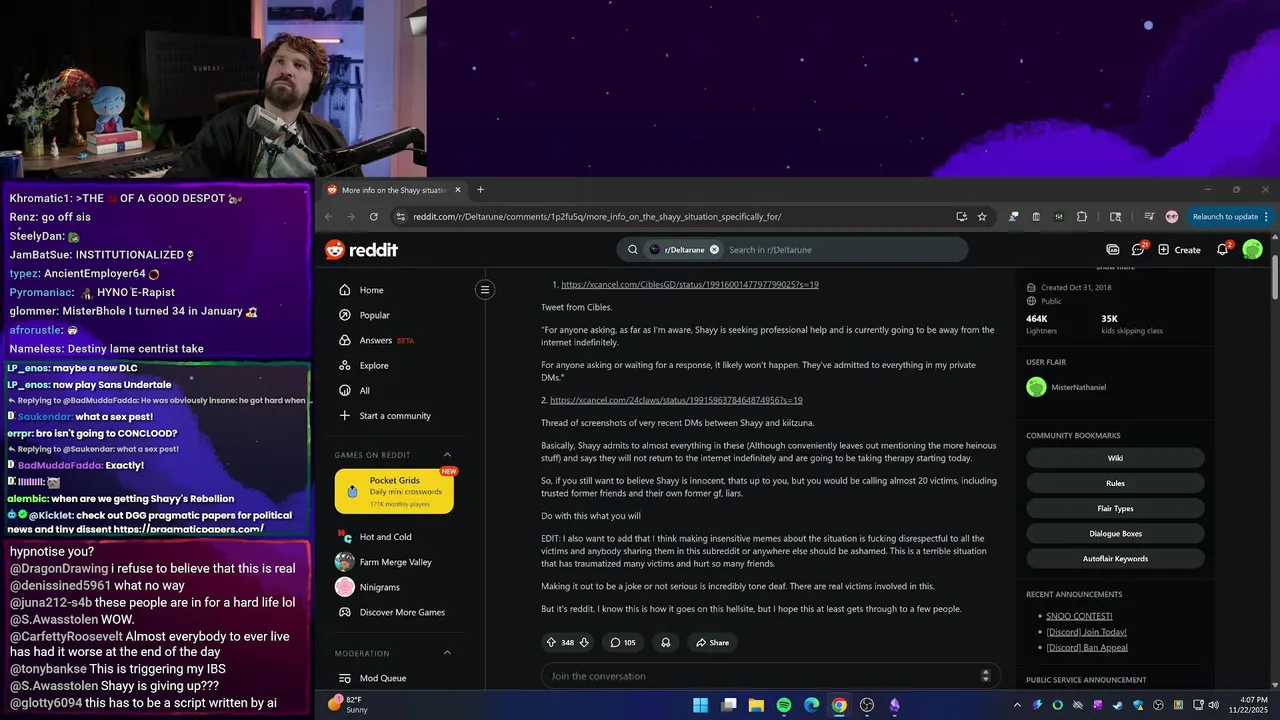Viewport: 1280px width, 720px height.
Task: Open the 105 comments button
Action: (623, 642)
